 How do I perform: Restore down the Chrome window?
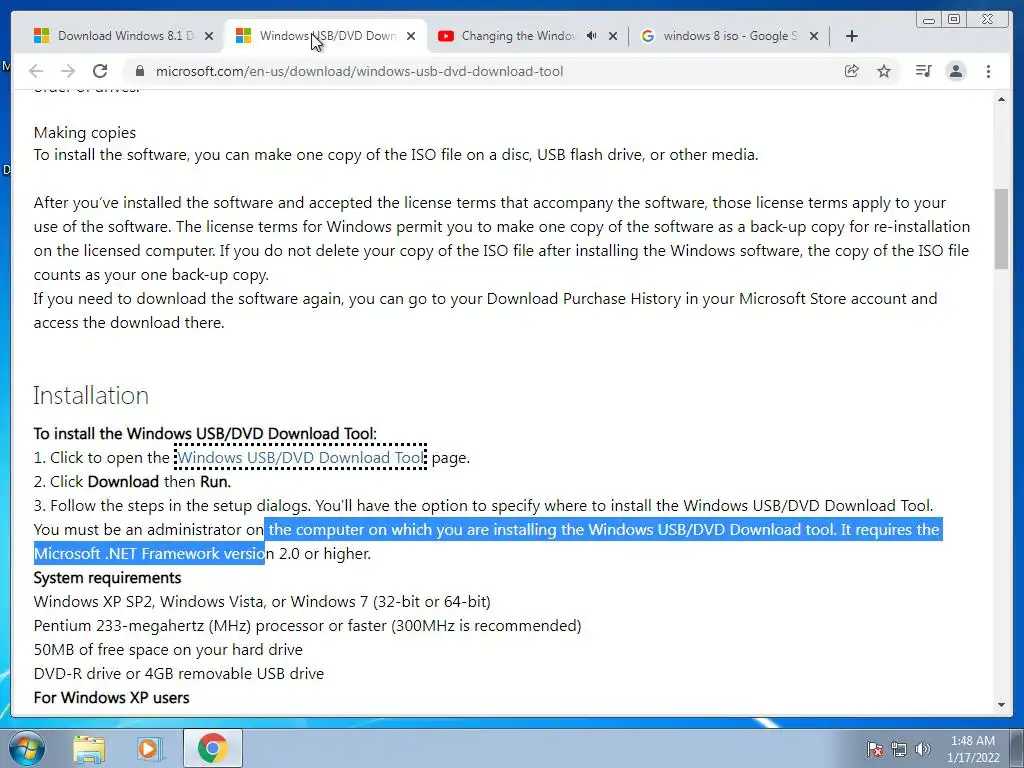tap(954, 20)
